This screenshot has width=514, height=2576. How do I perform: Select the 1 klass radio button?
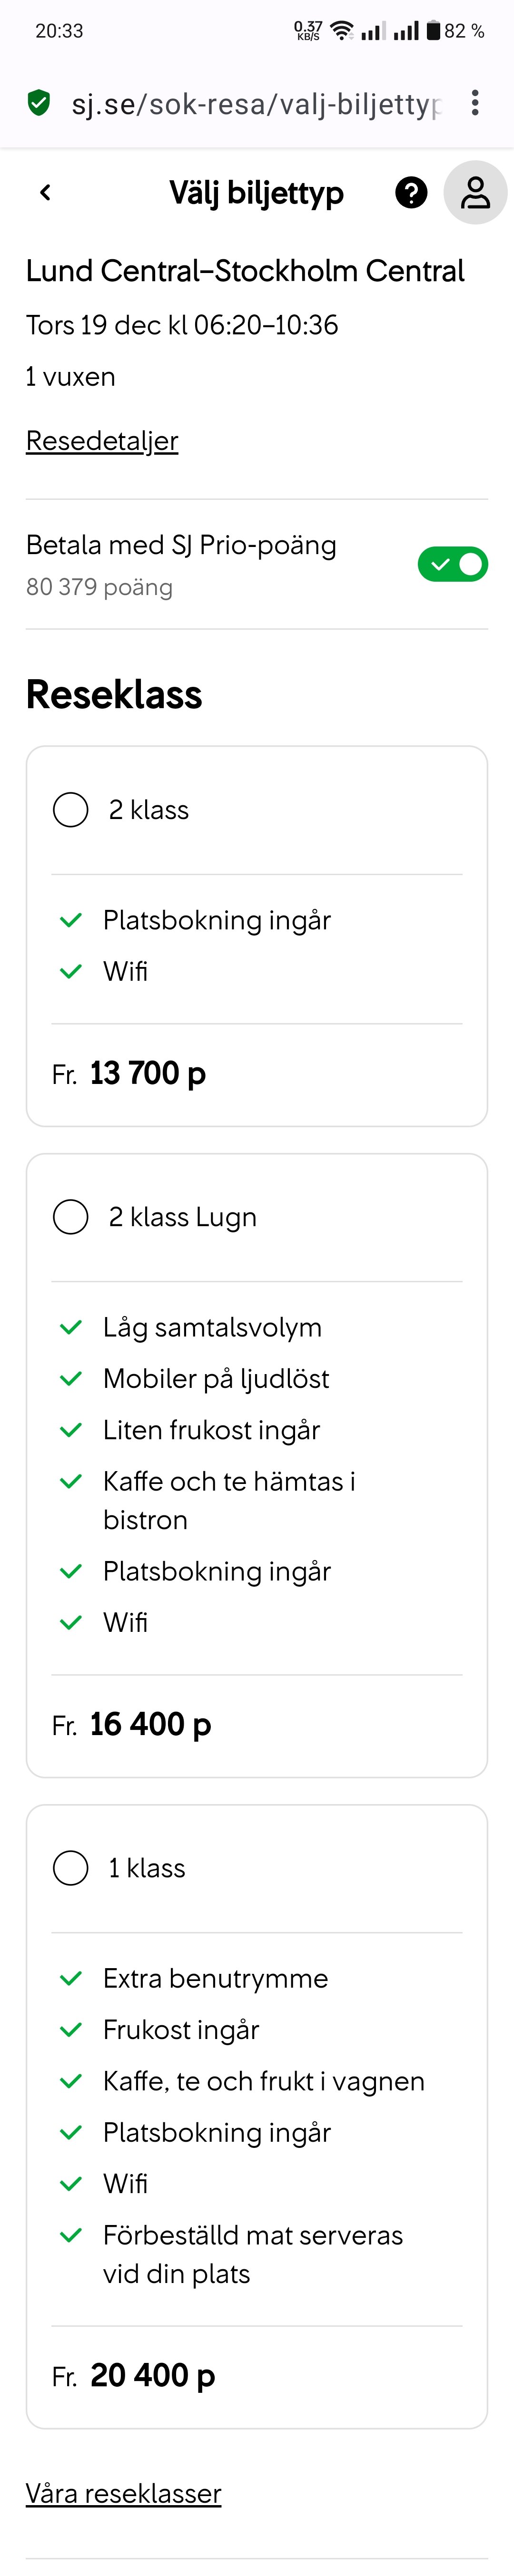click(70, 1867)
